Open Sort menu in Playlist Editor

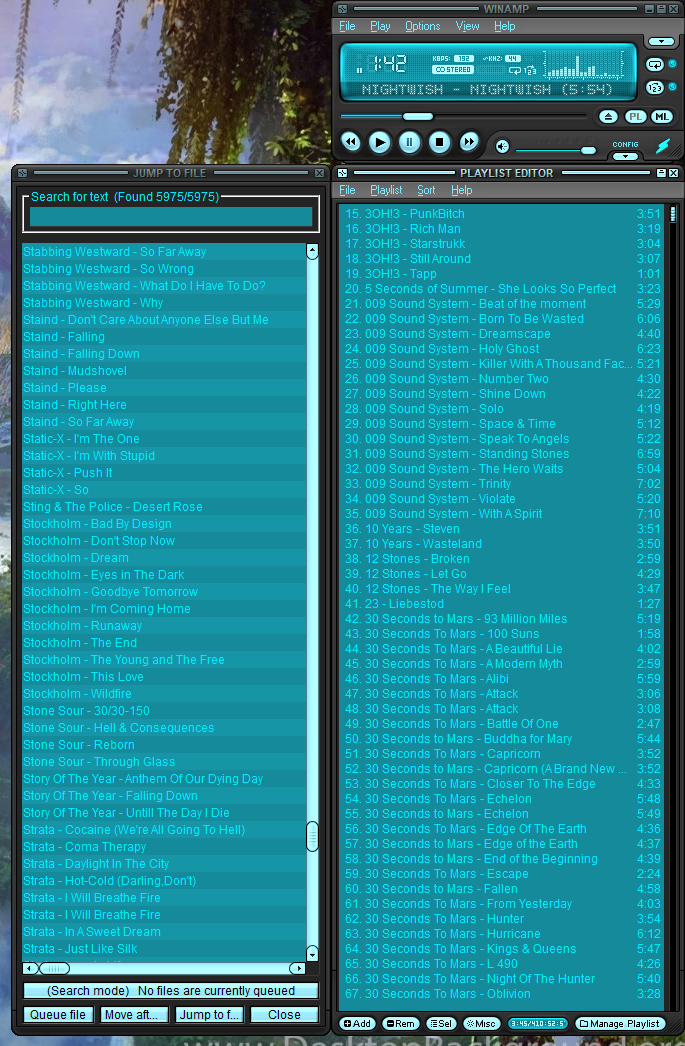pyautogui.click(x=426, y=190)
